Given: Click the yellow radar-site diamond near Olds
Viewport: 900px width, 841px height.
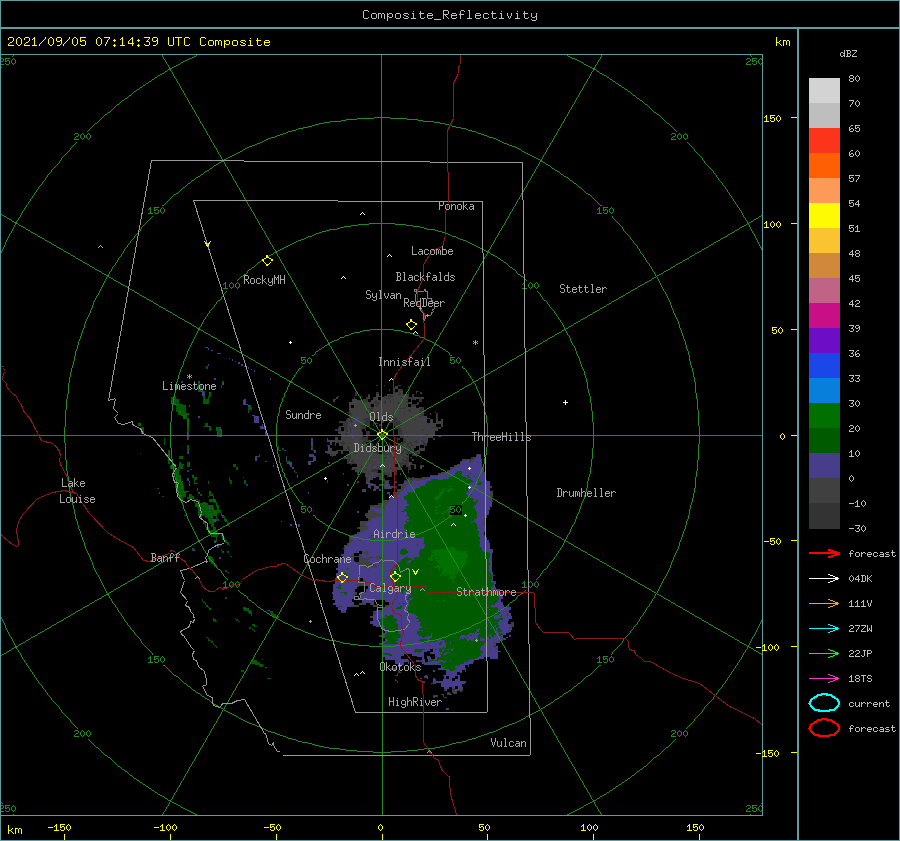Looking at the screenshot, I should tap(382, 435).
